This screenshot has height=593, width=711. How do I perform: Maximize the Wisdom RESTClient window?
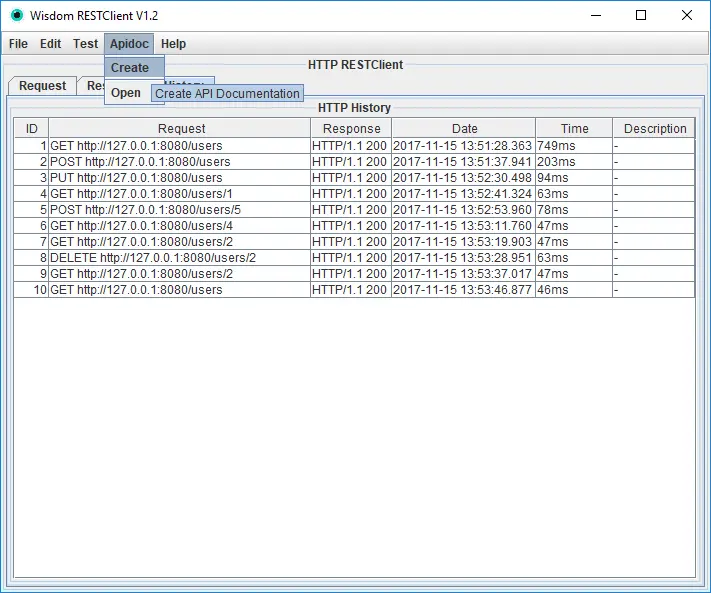[641, 15]
